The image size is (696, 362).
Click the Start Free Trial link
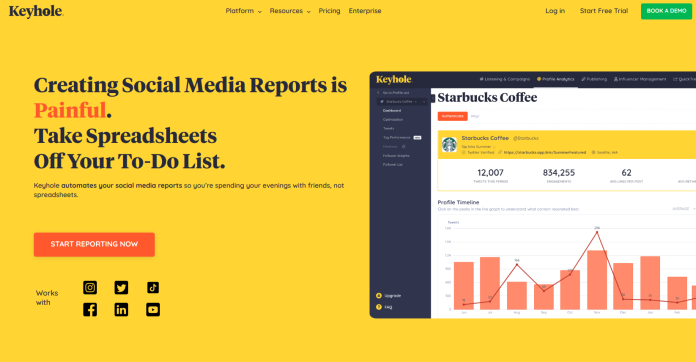[604, 11]
